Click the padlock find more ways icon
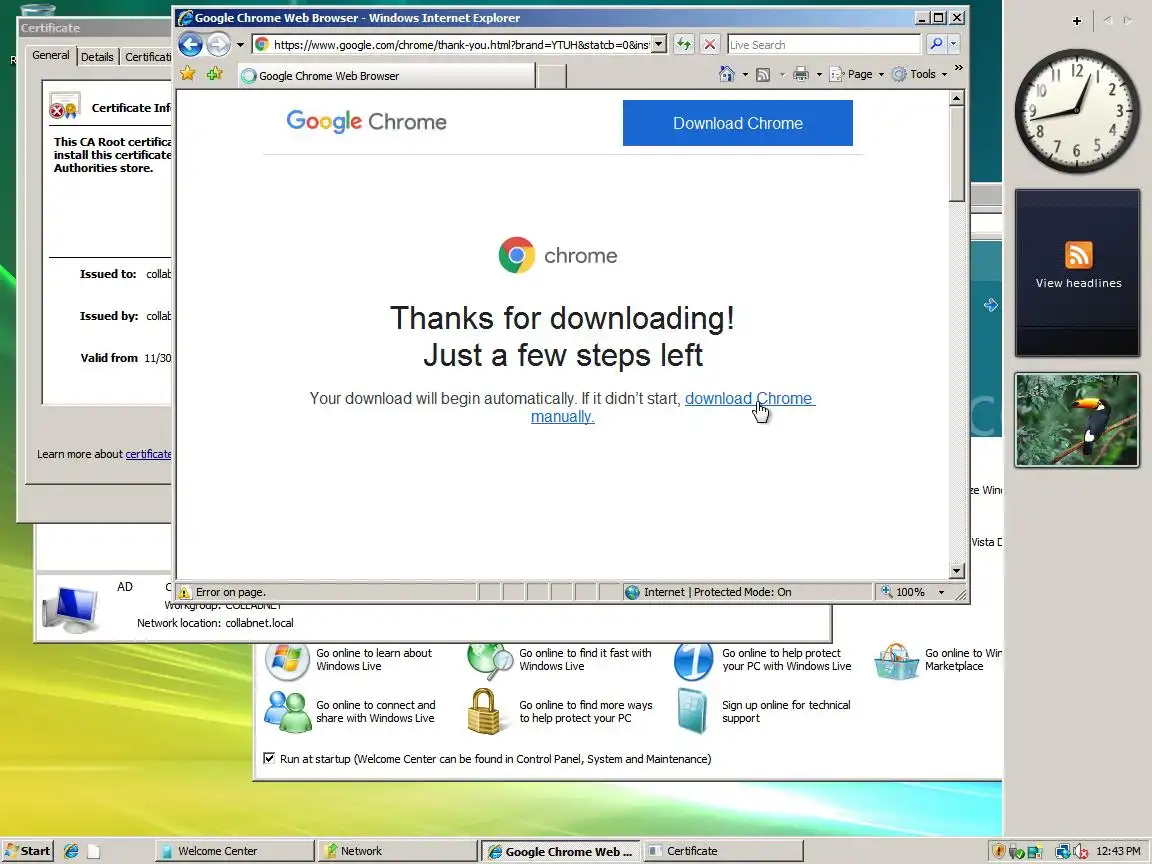Image resolution: width=1152 pixels, height=864 pixels. click(484, 711)
